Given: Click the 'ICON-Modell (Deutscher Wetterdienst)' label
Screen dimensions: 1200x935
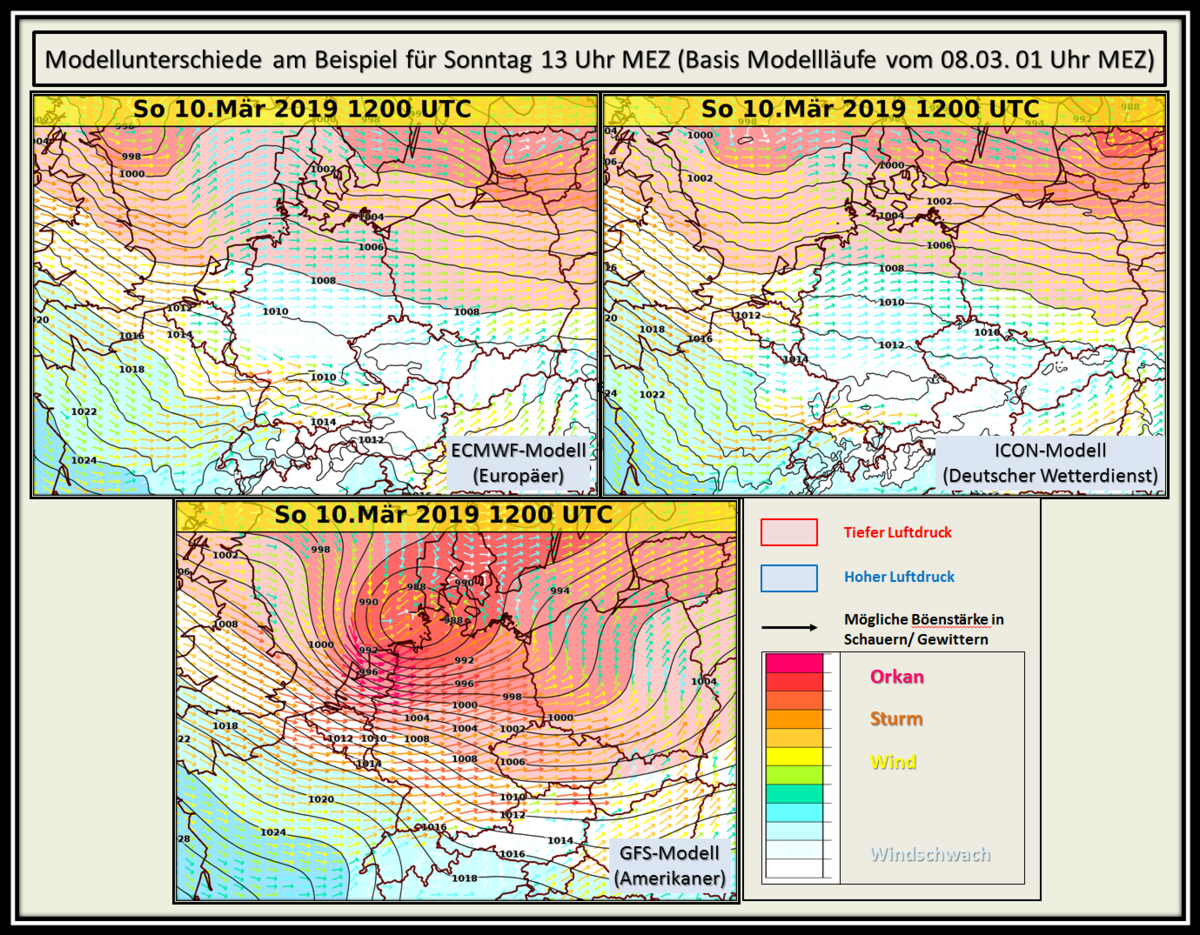Looking at the screenshot, I should coord(1050,464).
